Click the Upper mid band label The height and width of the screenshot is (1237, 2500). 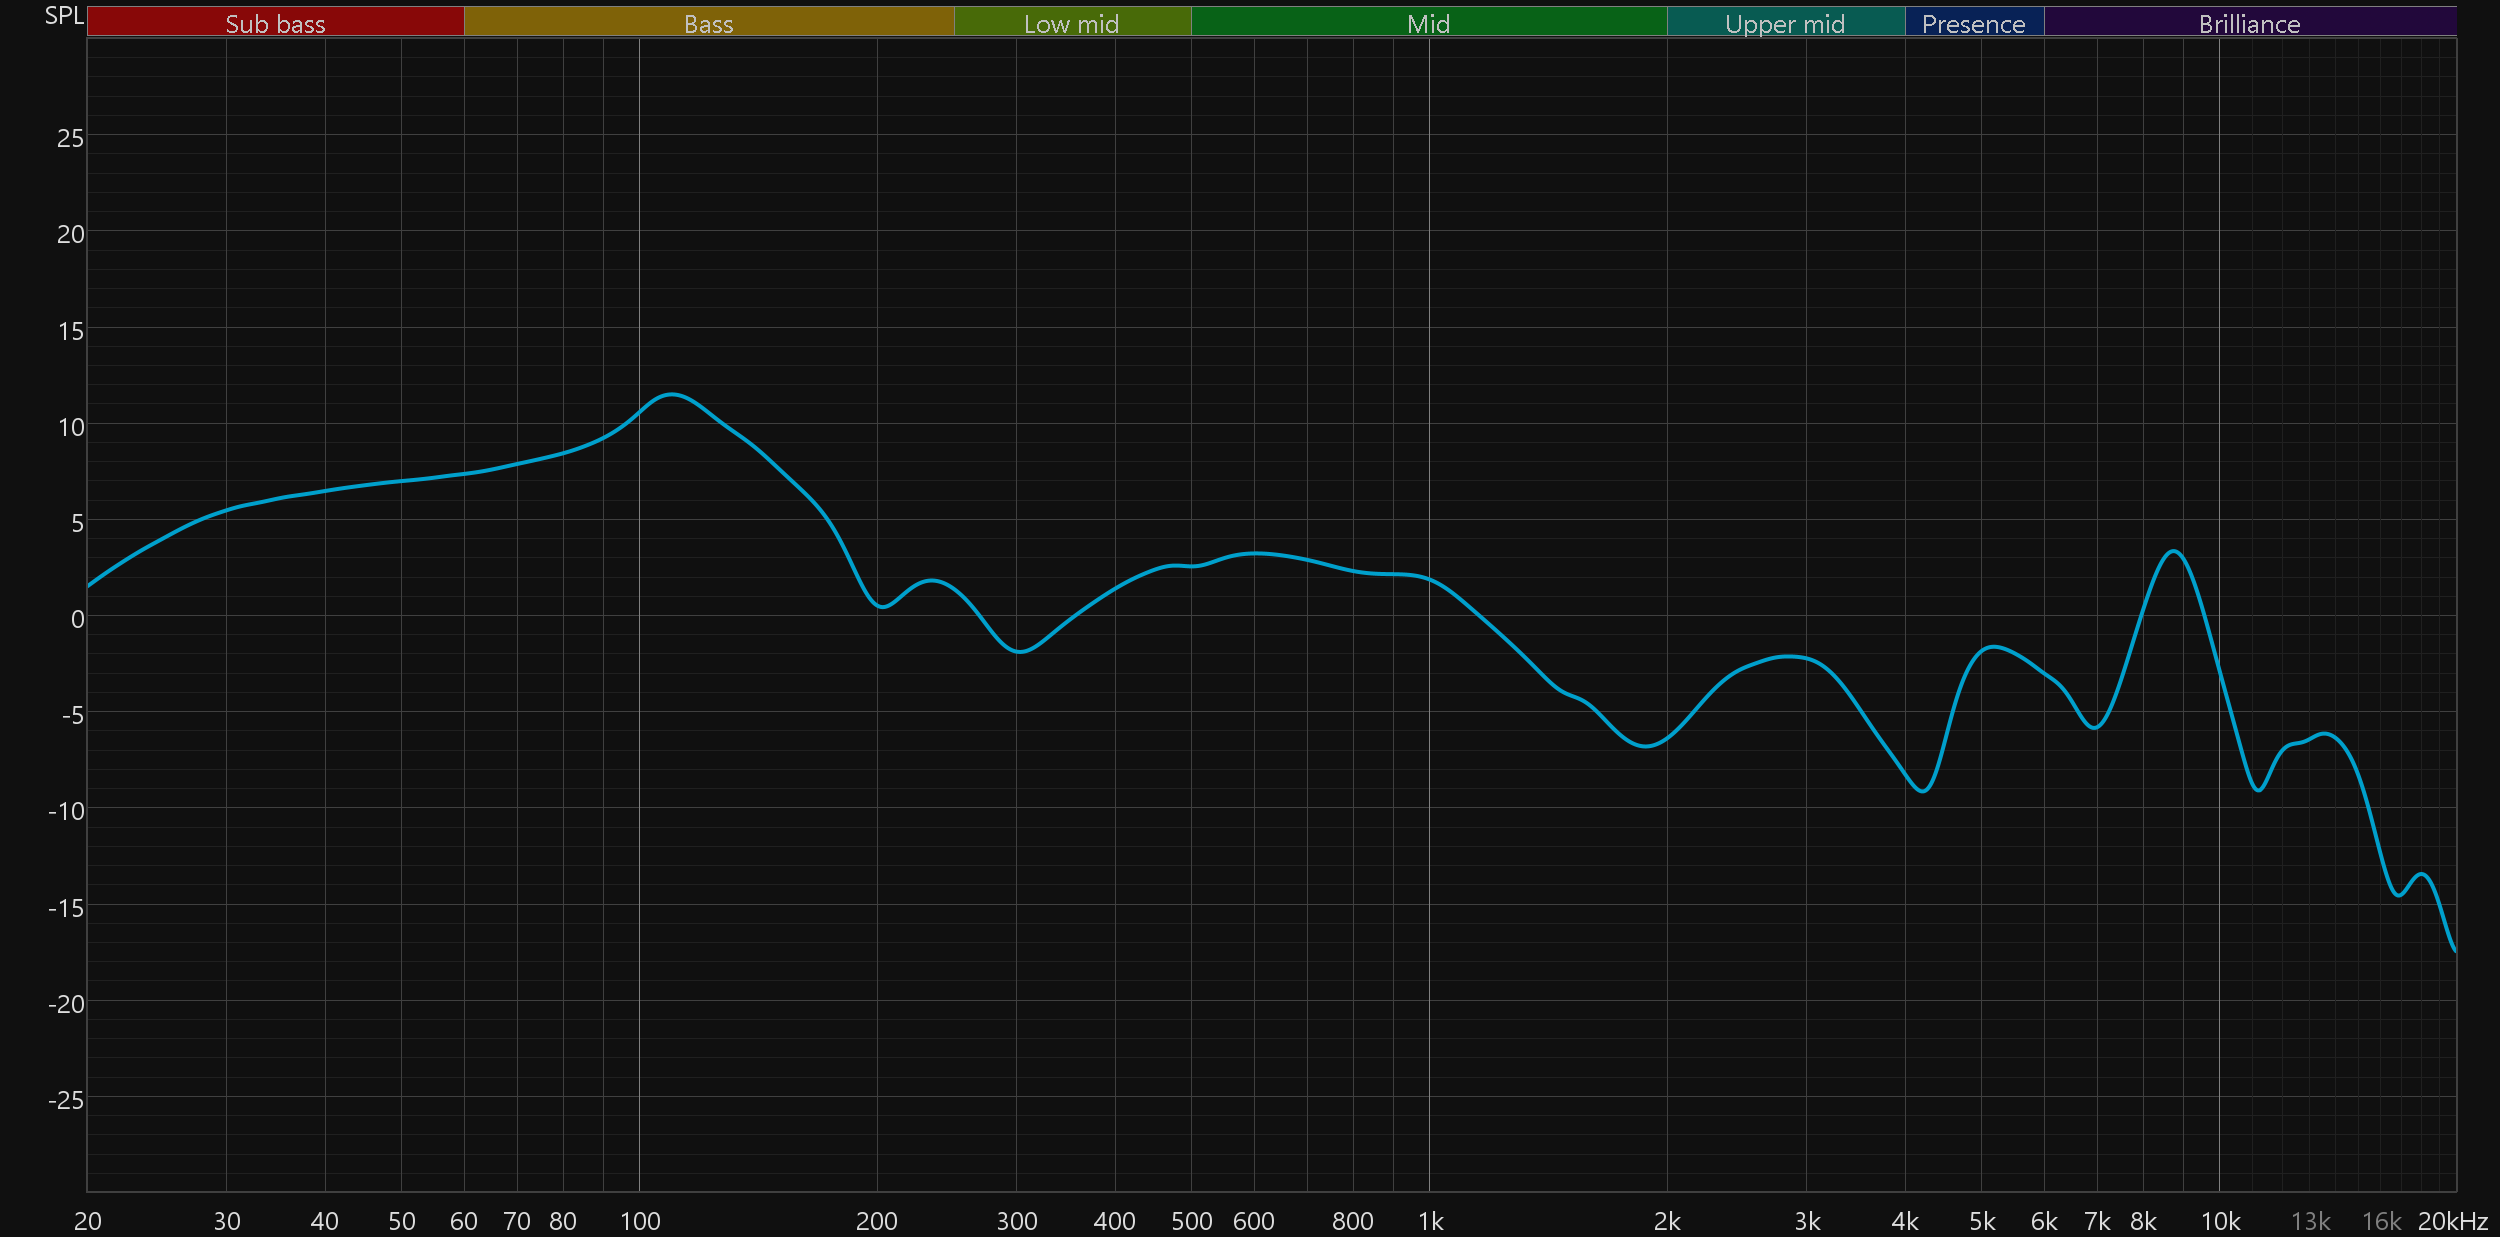coord(1785,23)
